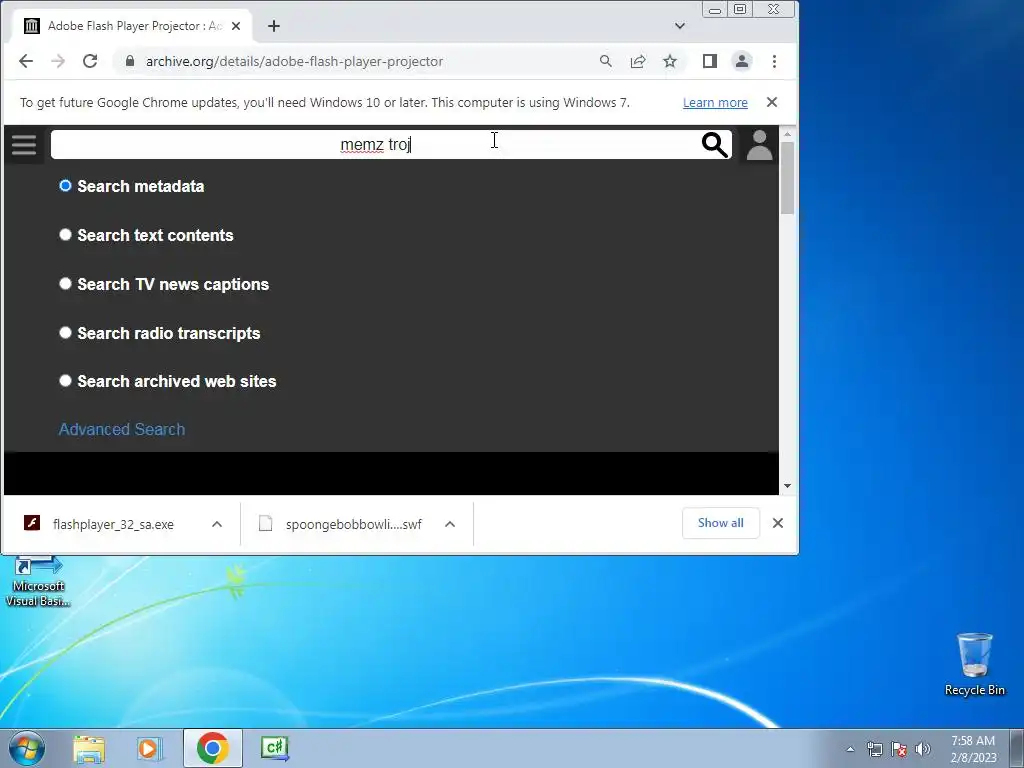1024x768 pixels.
Task: Select Search text contents radio option
Action: (x=65, y=235)
